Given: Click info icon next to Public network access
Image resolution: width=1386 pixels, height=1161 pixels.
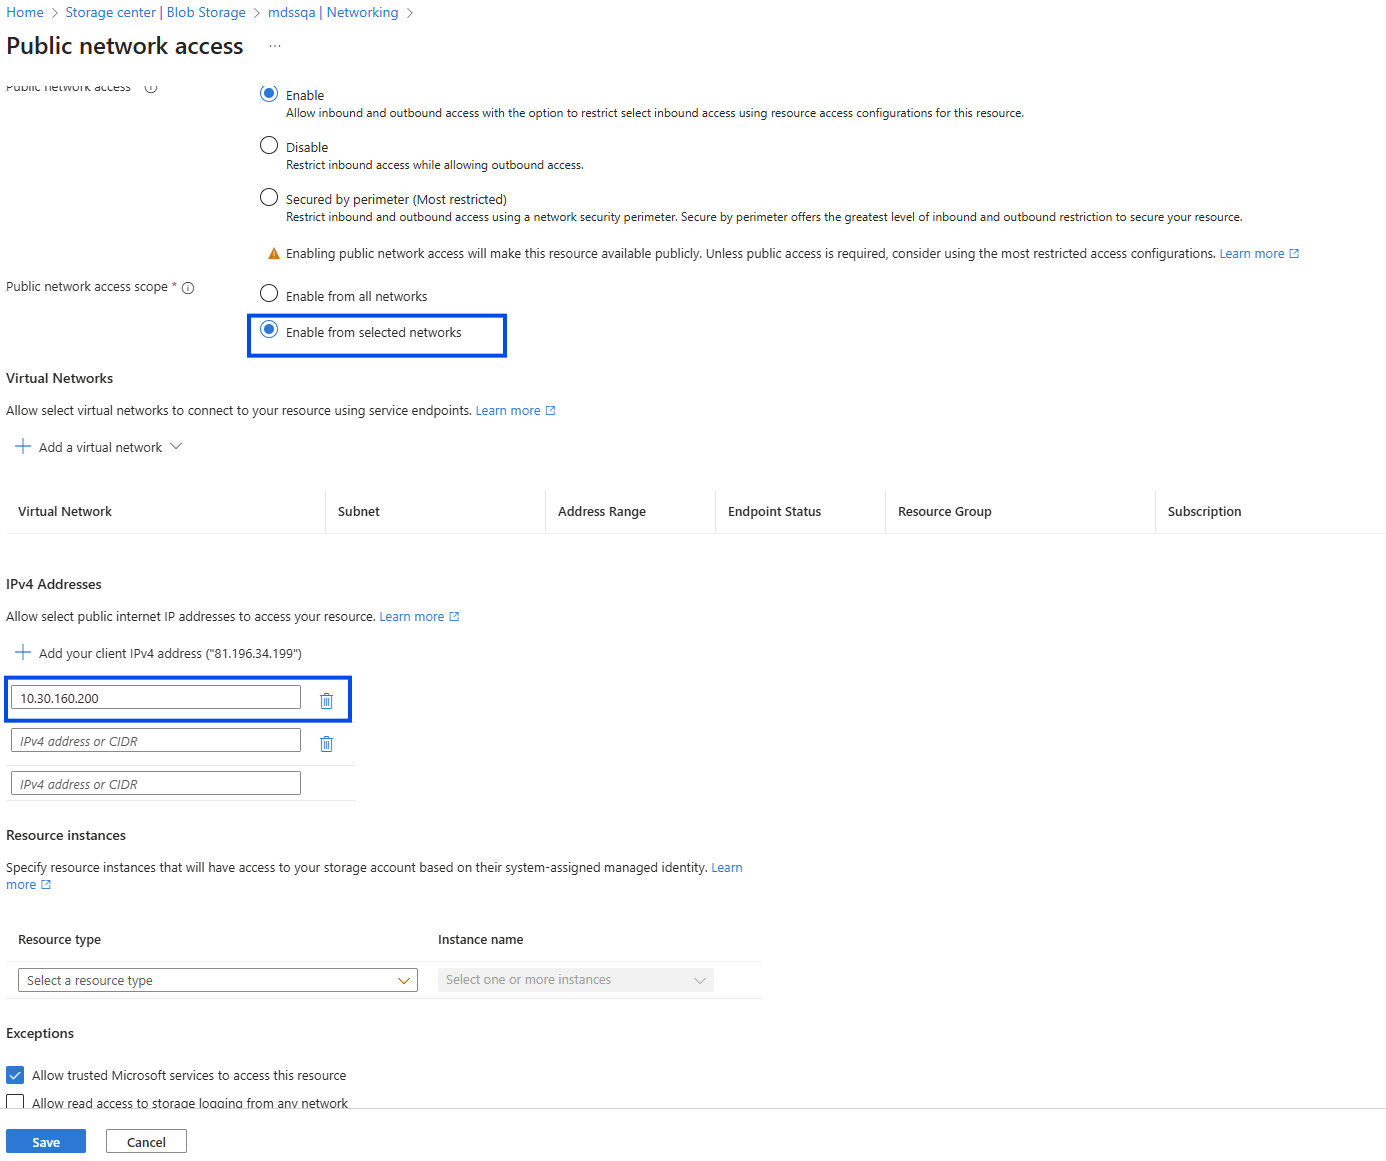Looking at the screenshot, I should (151, 88).
